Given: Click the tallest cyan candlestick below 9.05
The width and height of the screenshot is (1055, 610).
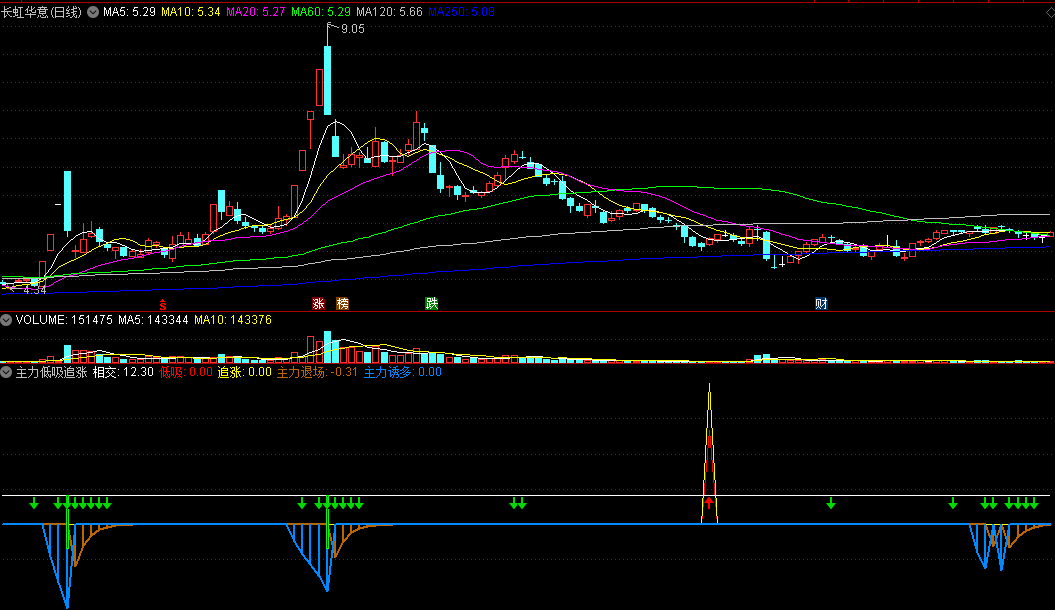Looking at the screenshot, I should 328,80.
